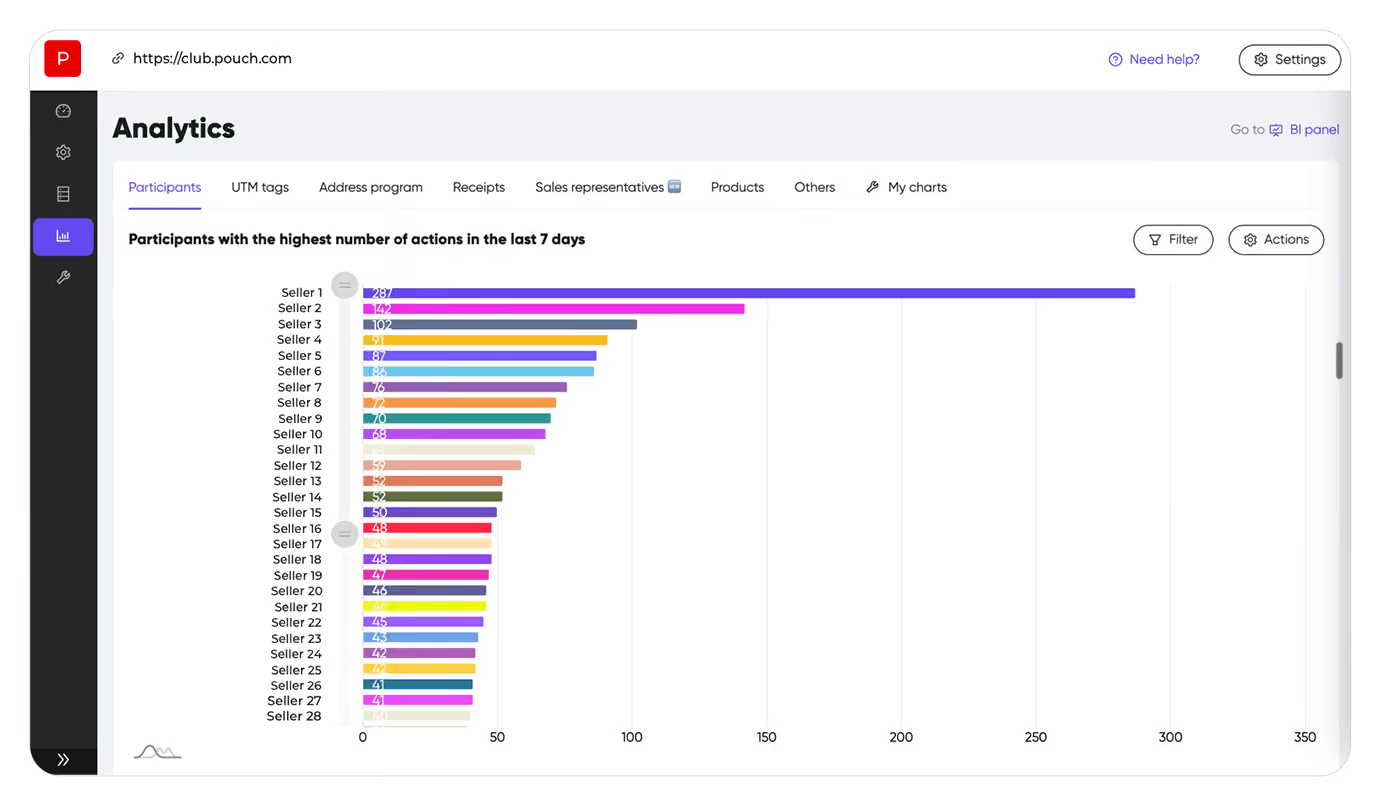Click the page vertical scrollbar thumb
Screen dimensions: 1380x810
tap(1339, 360)
